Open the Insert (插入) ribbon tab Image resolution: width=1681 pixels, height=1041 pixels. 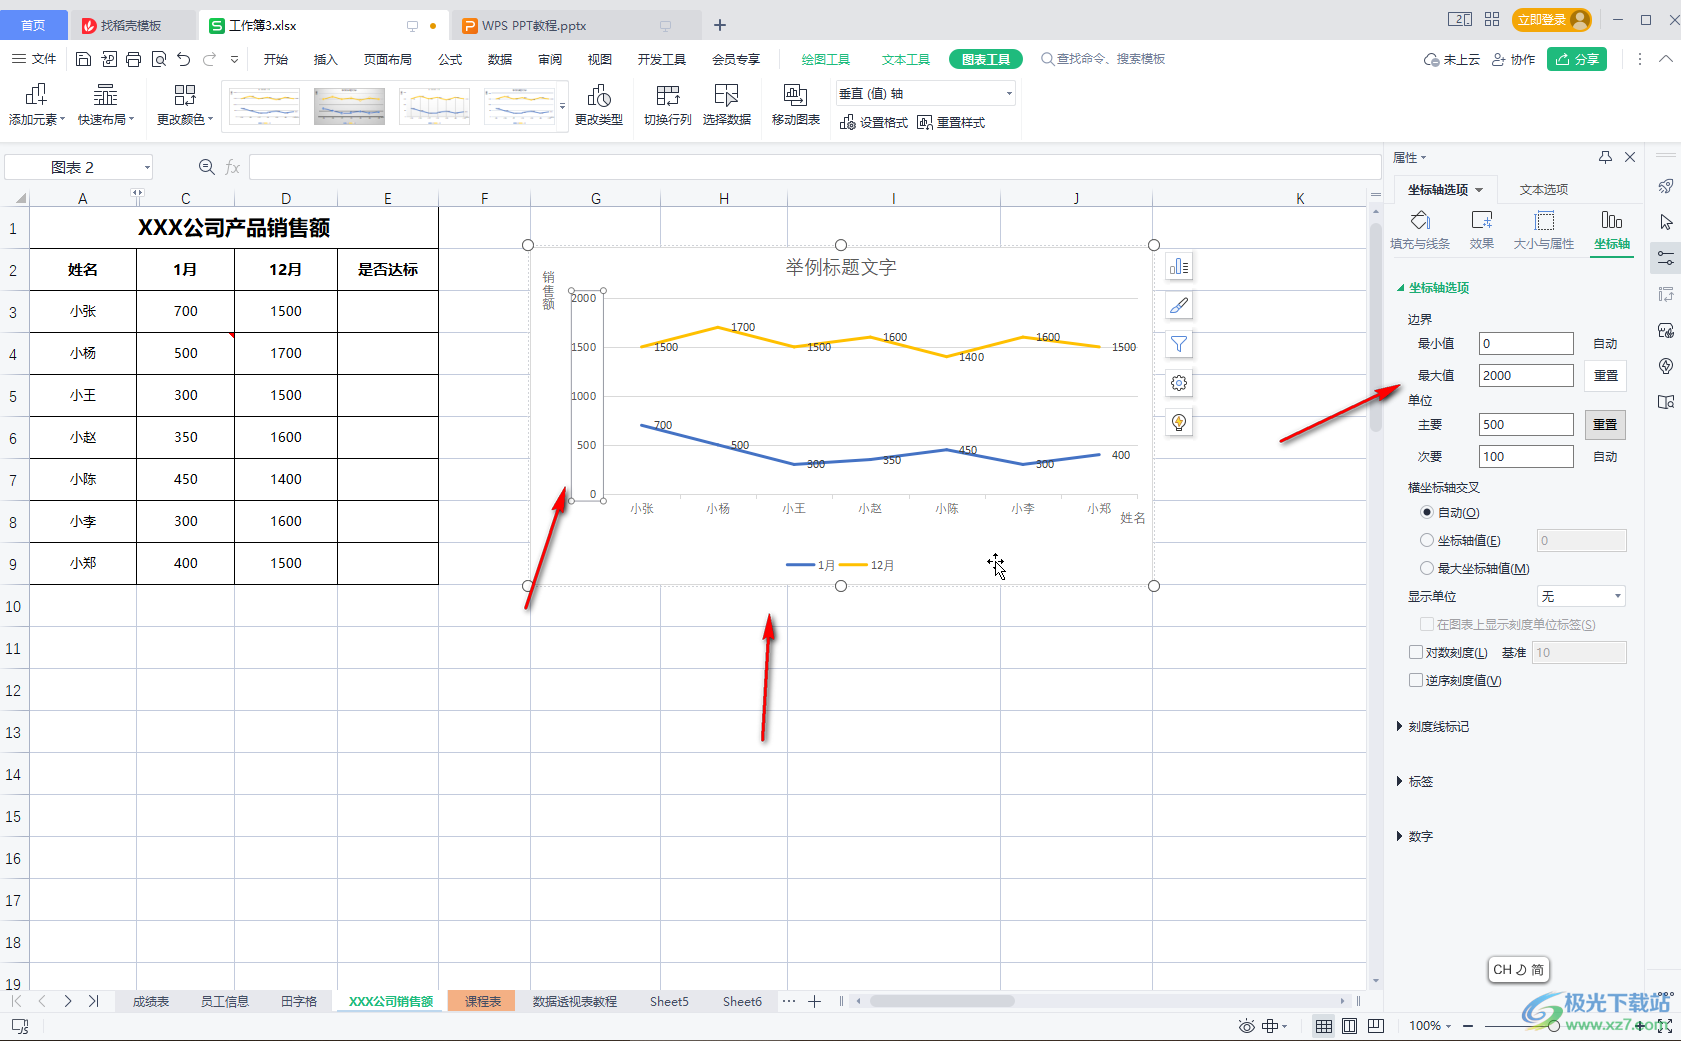(x=326, y=59)
